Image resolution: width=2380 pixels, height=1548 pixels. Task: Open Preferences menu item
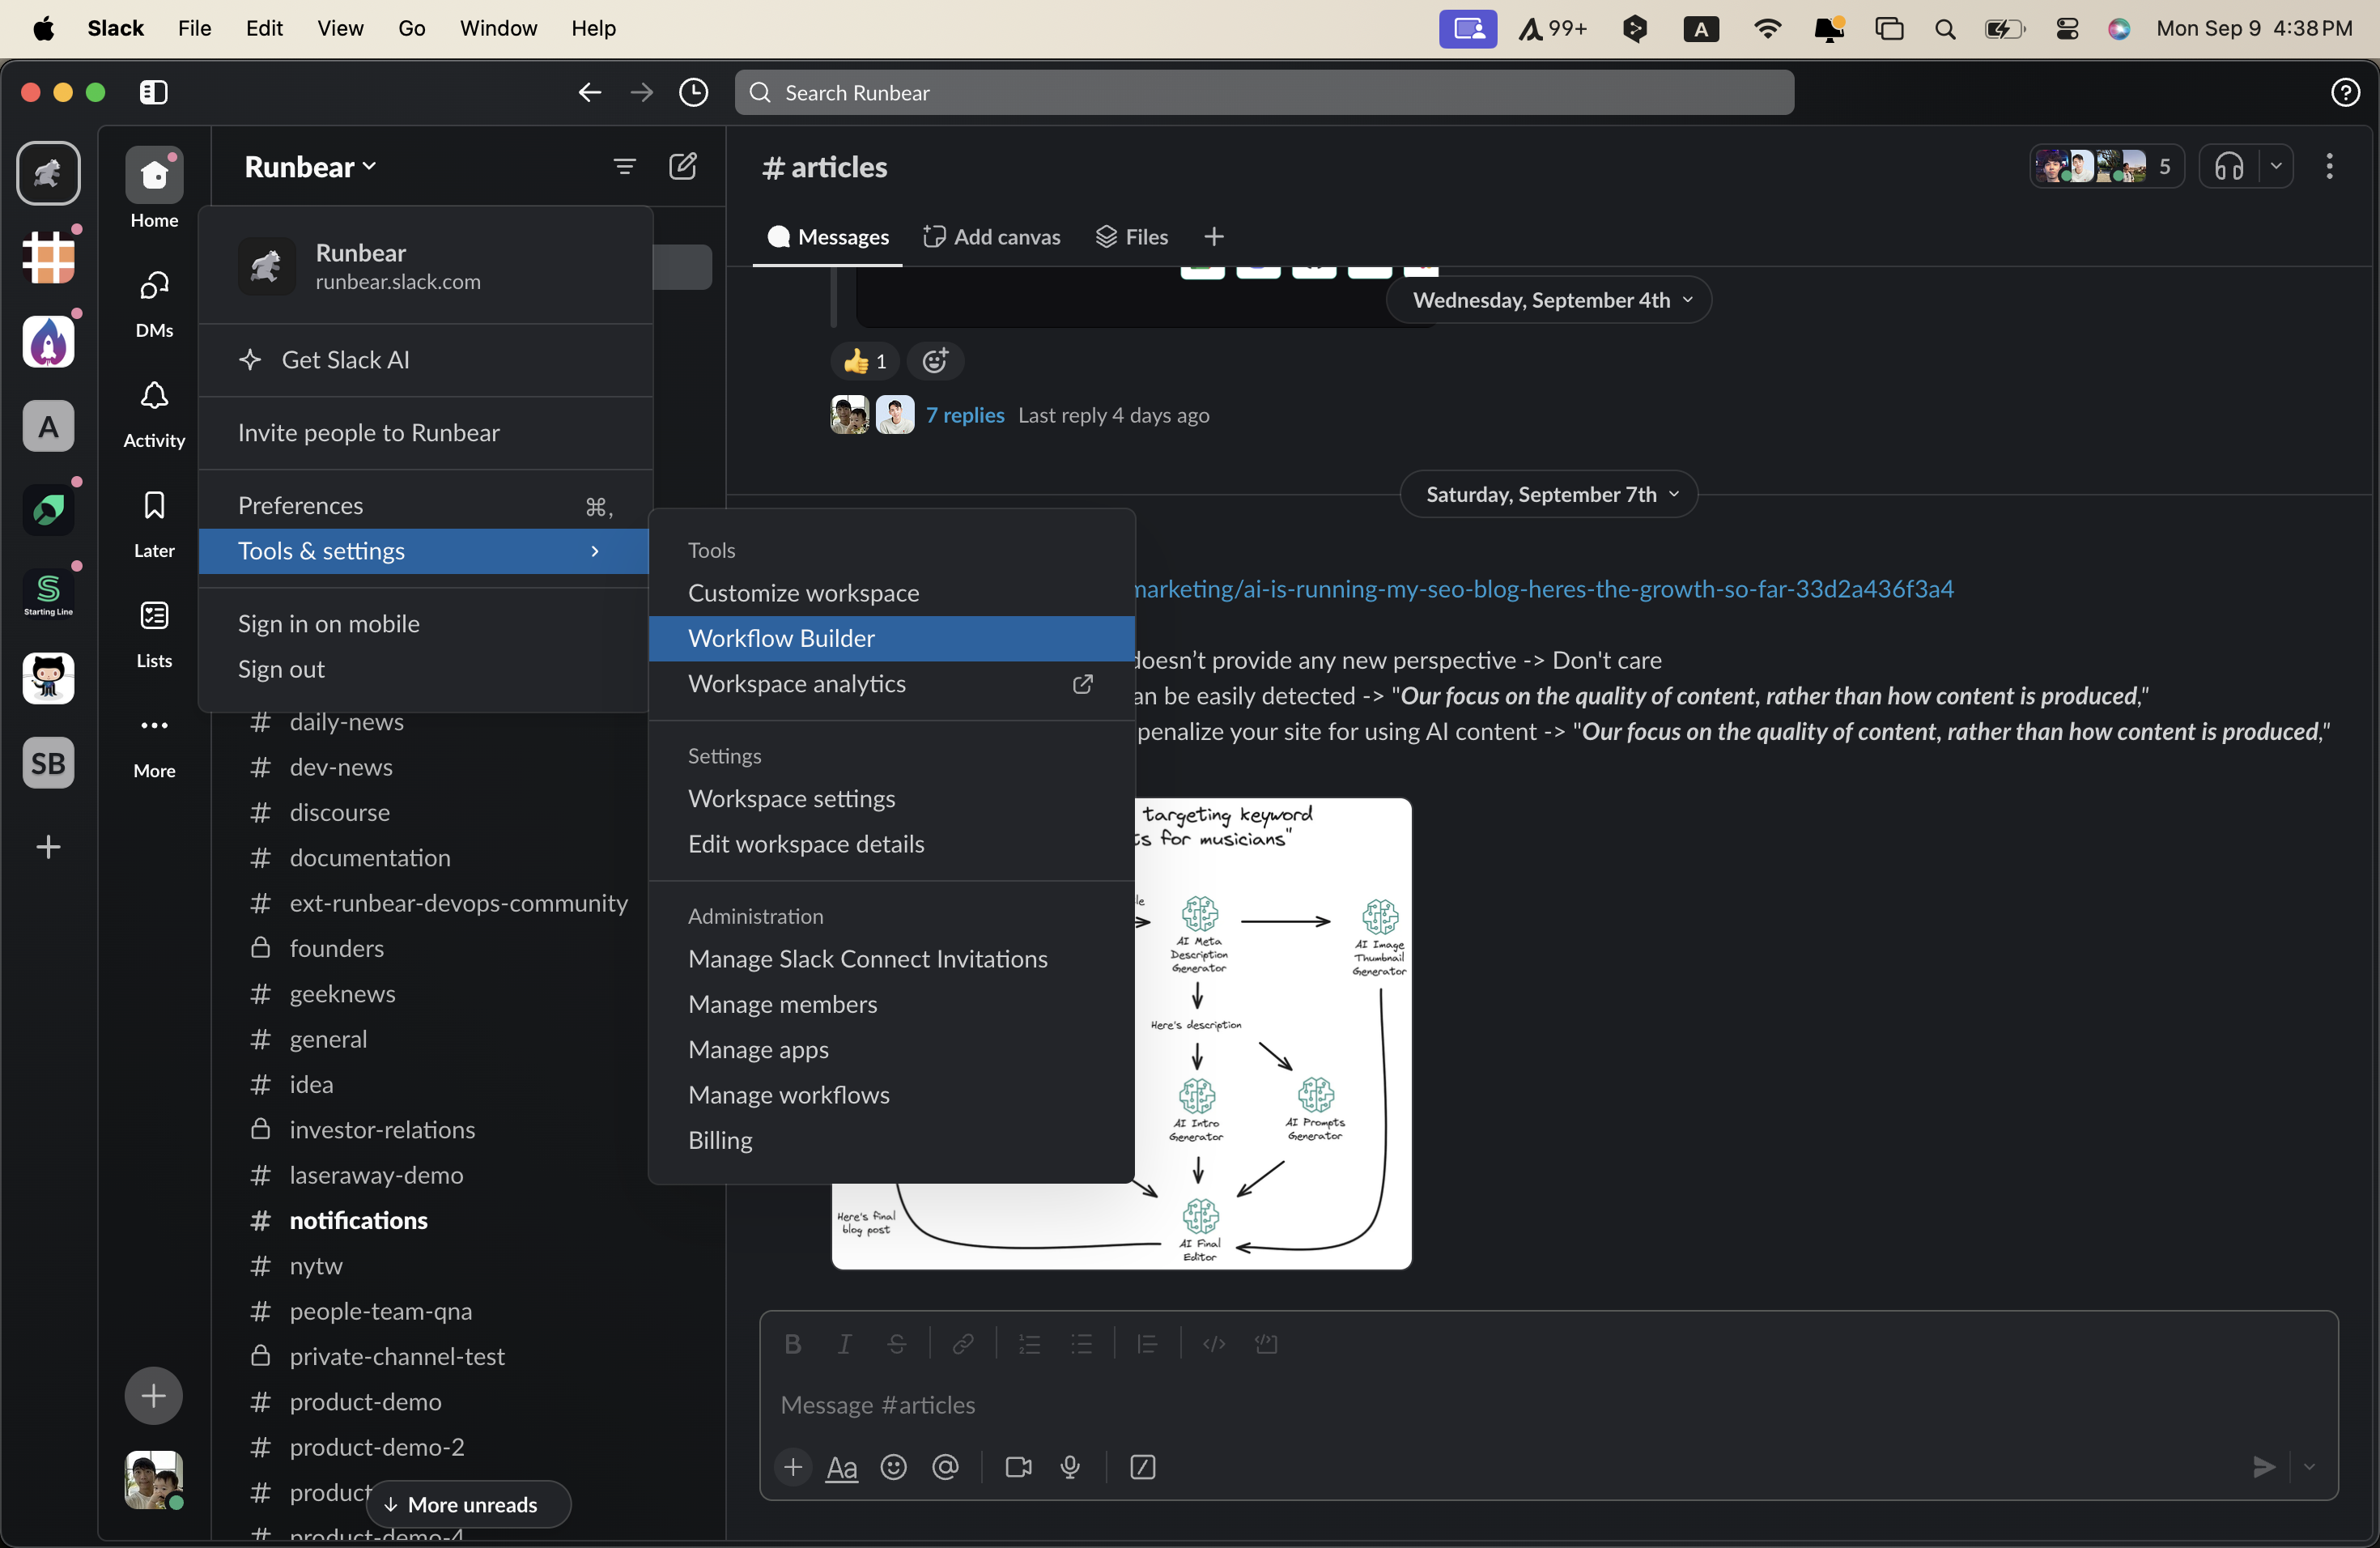pyautogui.click(x=425, y=506)
